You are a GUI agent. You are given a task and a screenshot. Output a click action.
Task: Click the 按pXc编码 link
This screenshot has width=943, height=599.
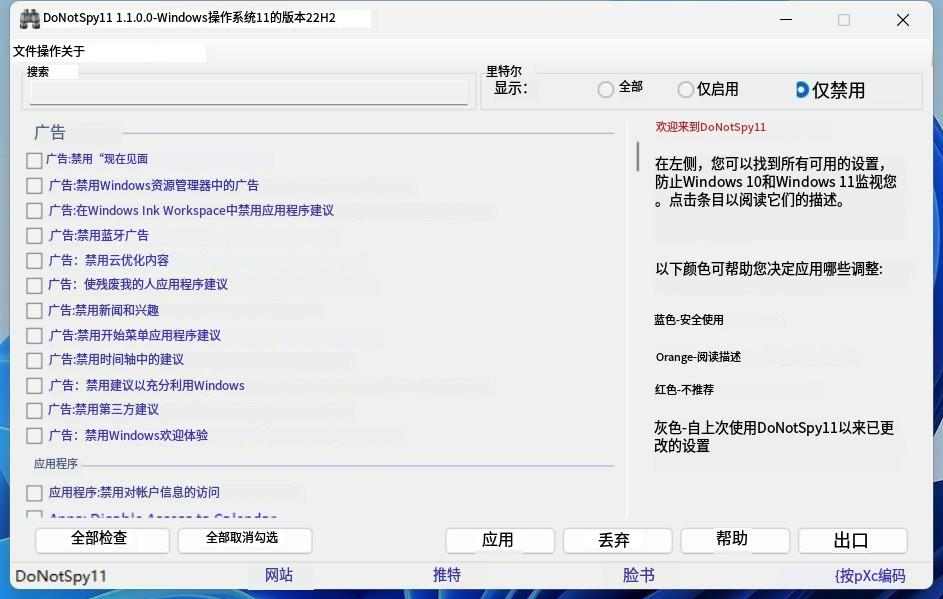(x=870, y=576)
